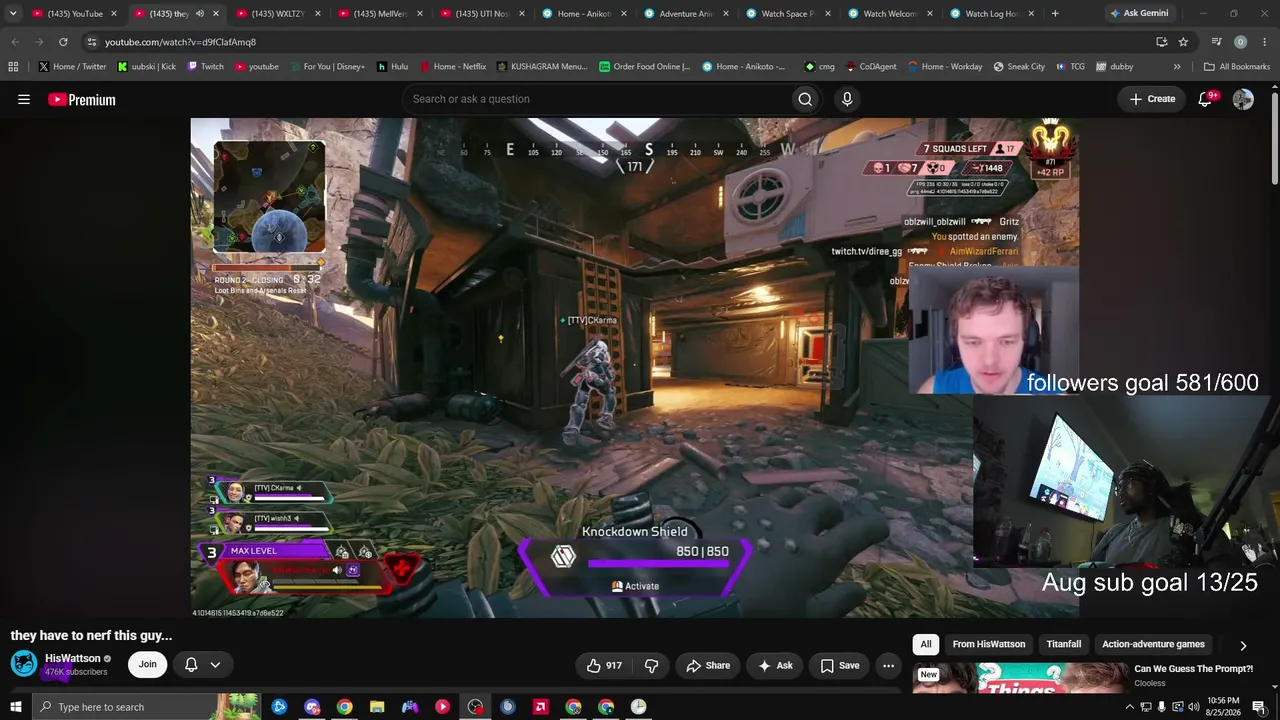Reload the page
The width and height of the screenshot is (1280, 720).
63,42
